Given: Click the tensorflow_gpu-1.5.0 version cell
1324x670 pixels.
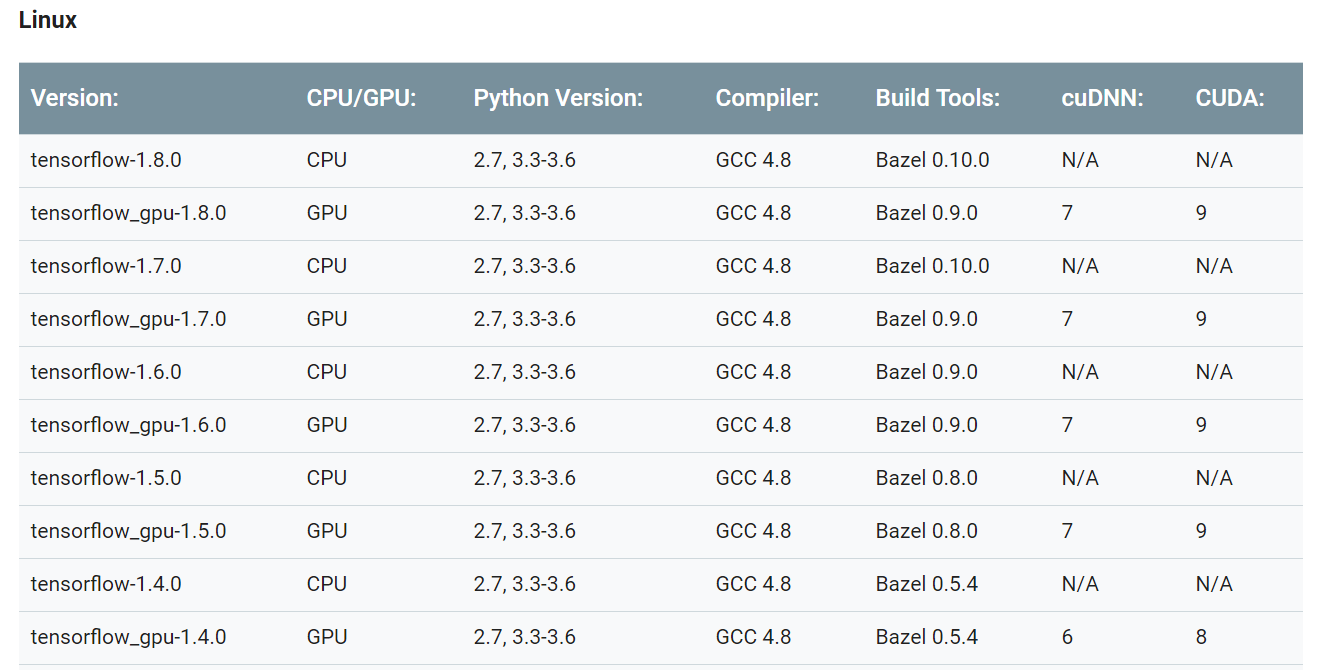Looking at the screenshot, I should (129, 531).
